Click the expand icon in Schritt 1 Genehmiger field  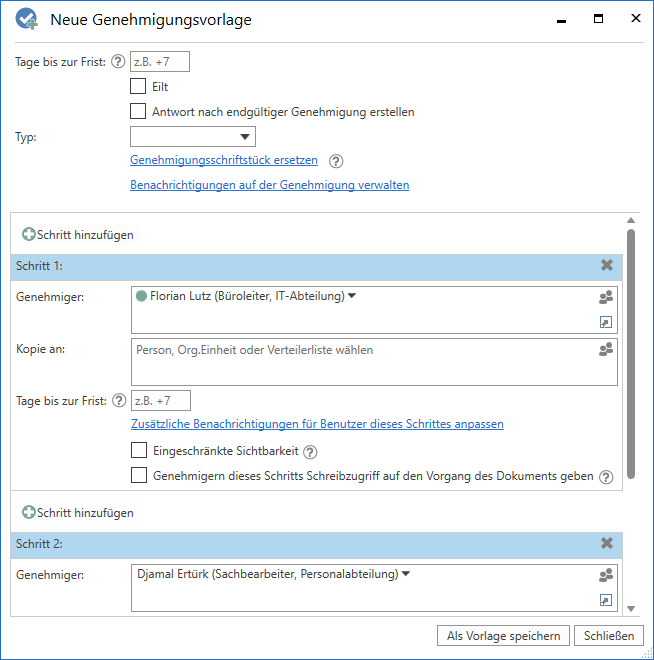[x=605, y=322]
